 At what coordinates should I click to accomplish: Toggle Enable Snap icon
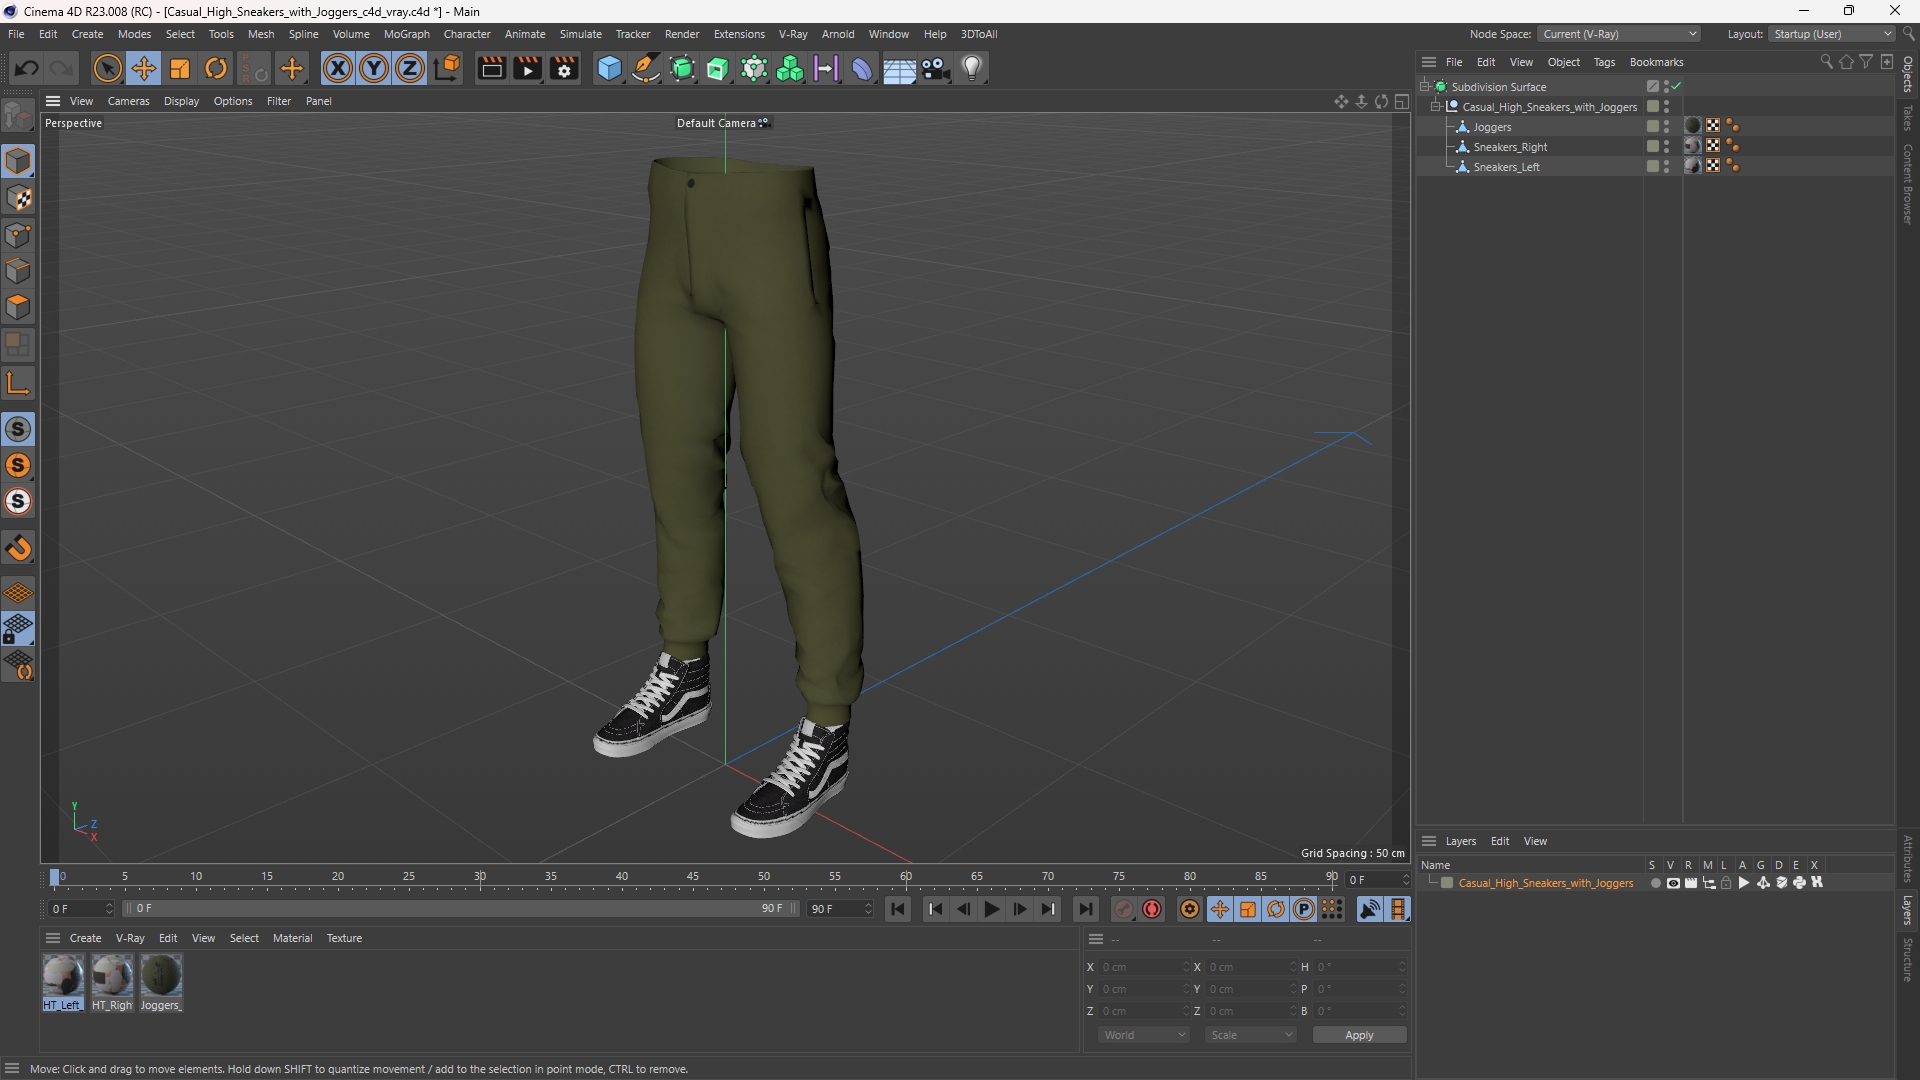pyautogui.click(x=18, y=430)
